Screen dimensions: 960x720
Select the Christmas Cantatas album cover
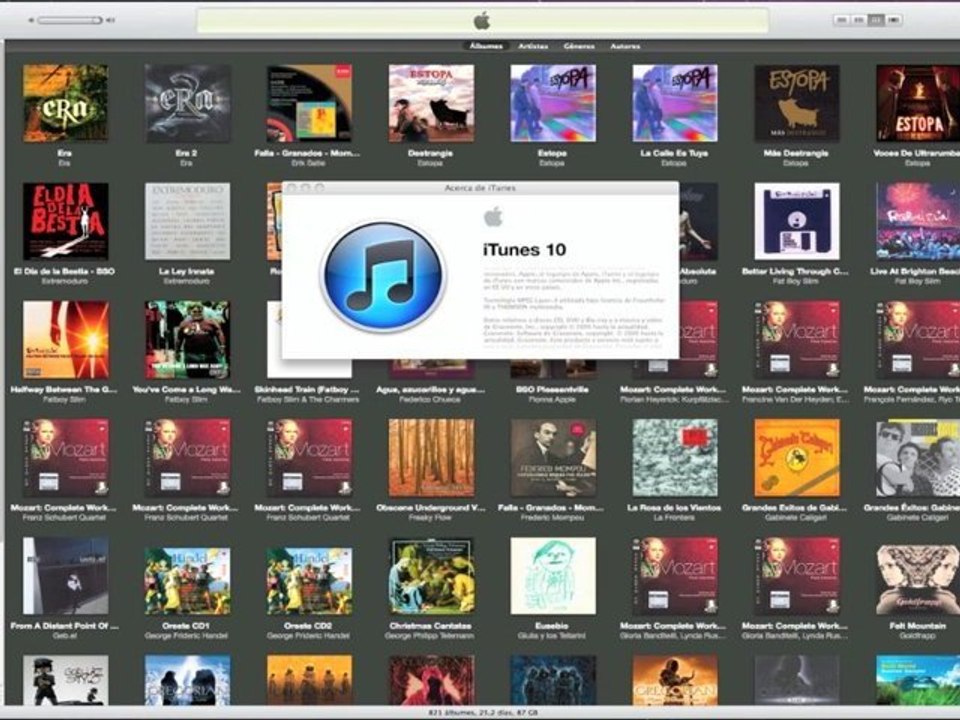[431, 576]
